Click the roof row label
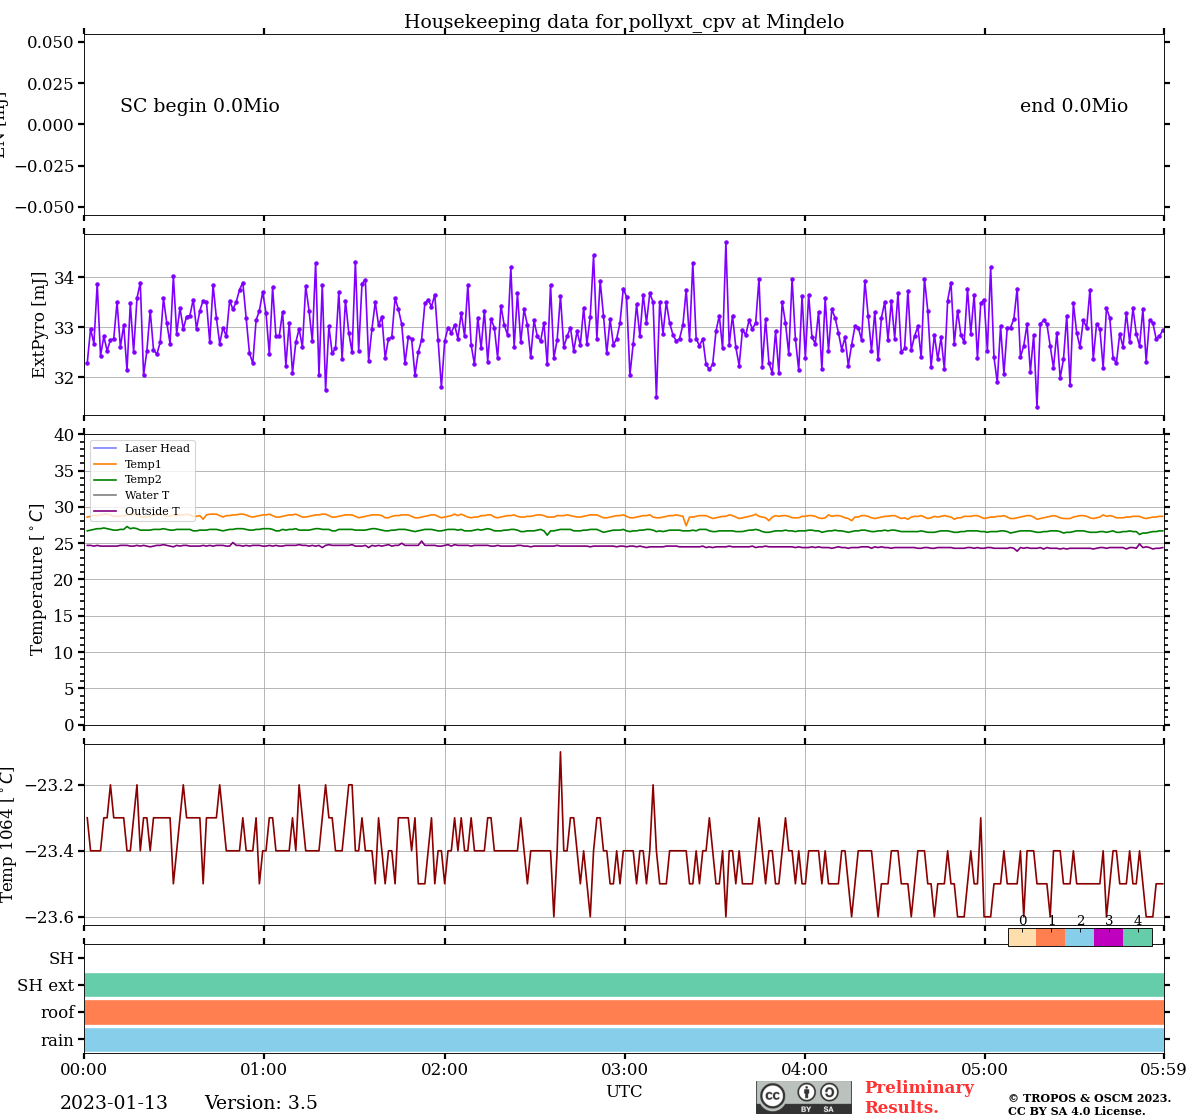Viewport: 1200px width, 1120px height. [x=58, y=1012]
